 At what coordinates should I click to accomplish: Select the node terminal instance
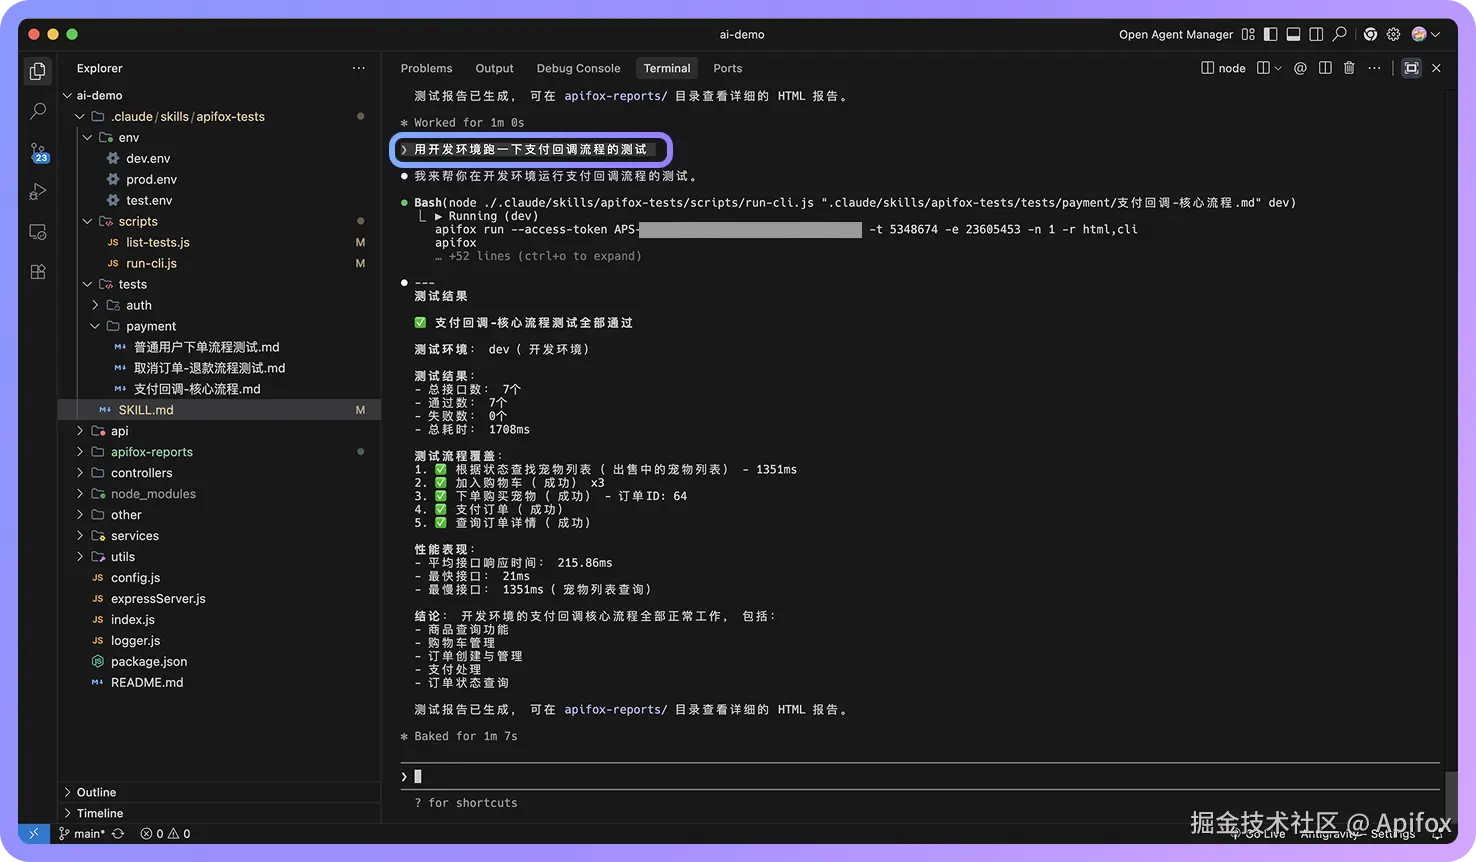coord(1223,68)
